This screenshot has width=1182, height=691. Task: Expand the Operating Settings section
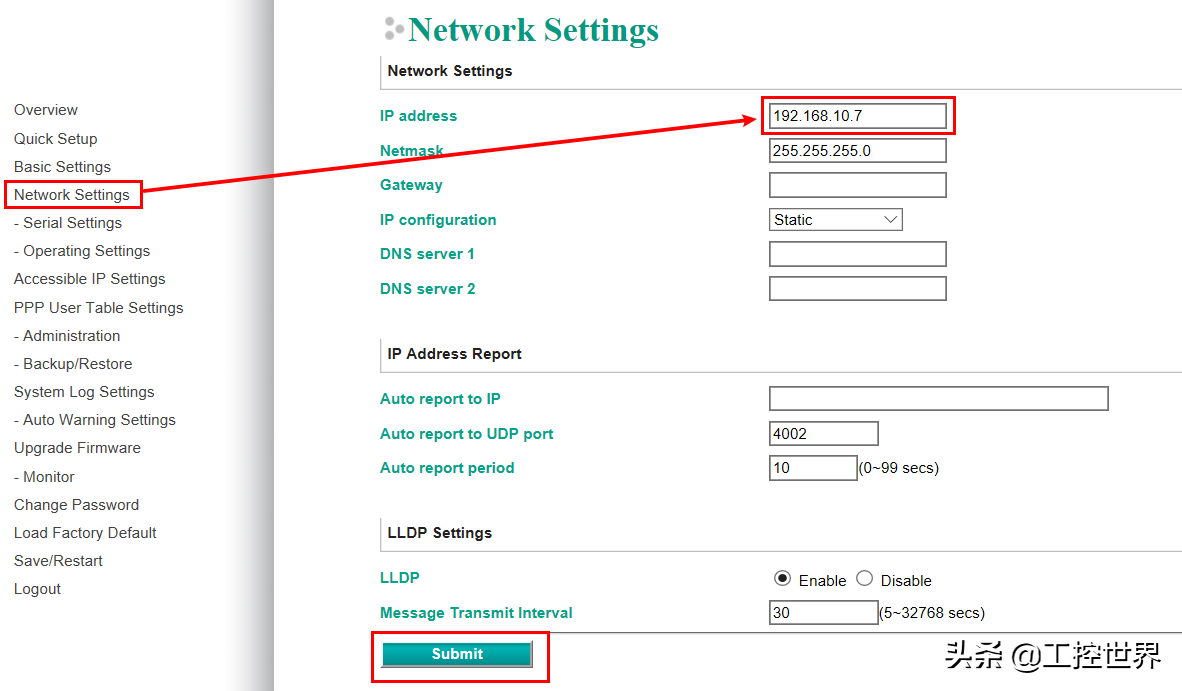point(86,251)
